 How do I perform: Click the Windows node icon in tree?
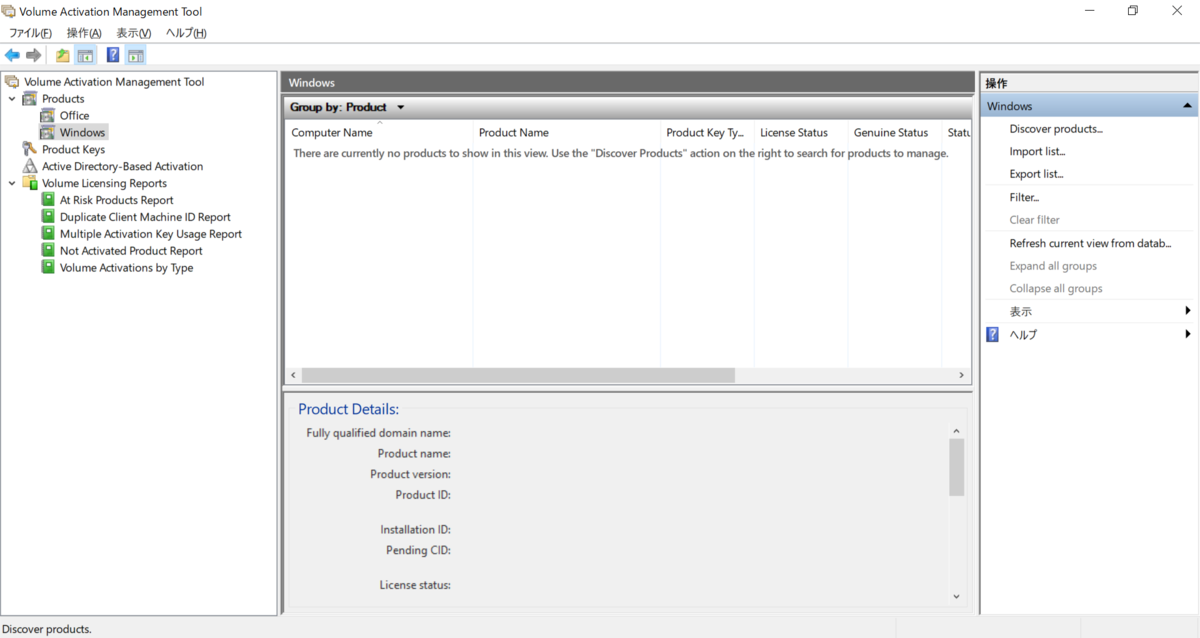[48, 132]
